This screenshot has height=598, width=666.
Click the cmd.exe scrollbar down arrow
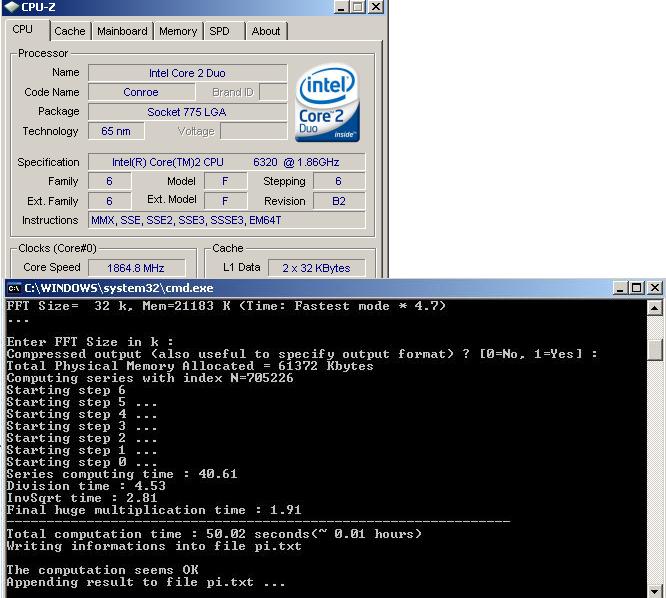click(x=655, y=591)
